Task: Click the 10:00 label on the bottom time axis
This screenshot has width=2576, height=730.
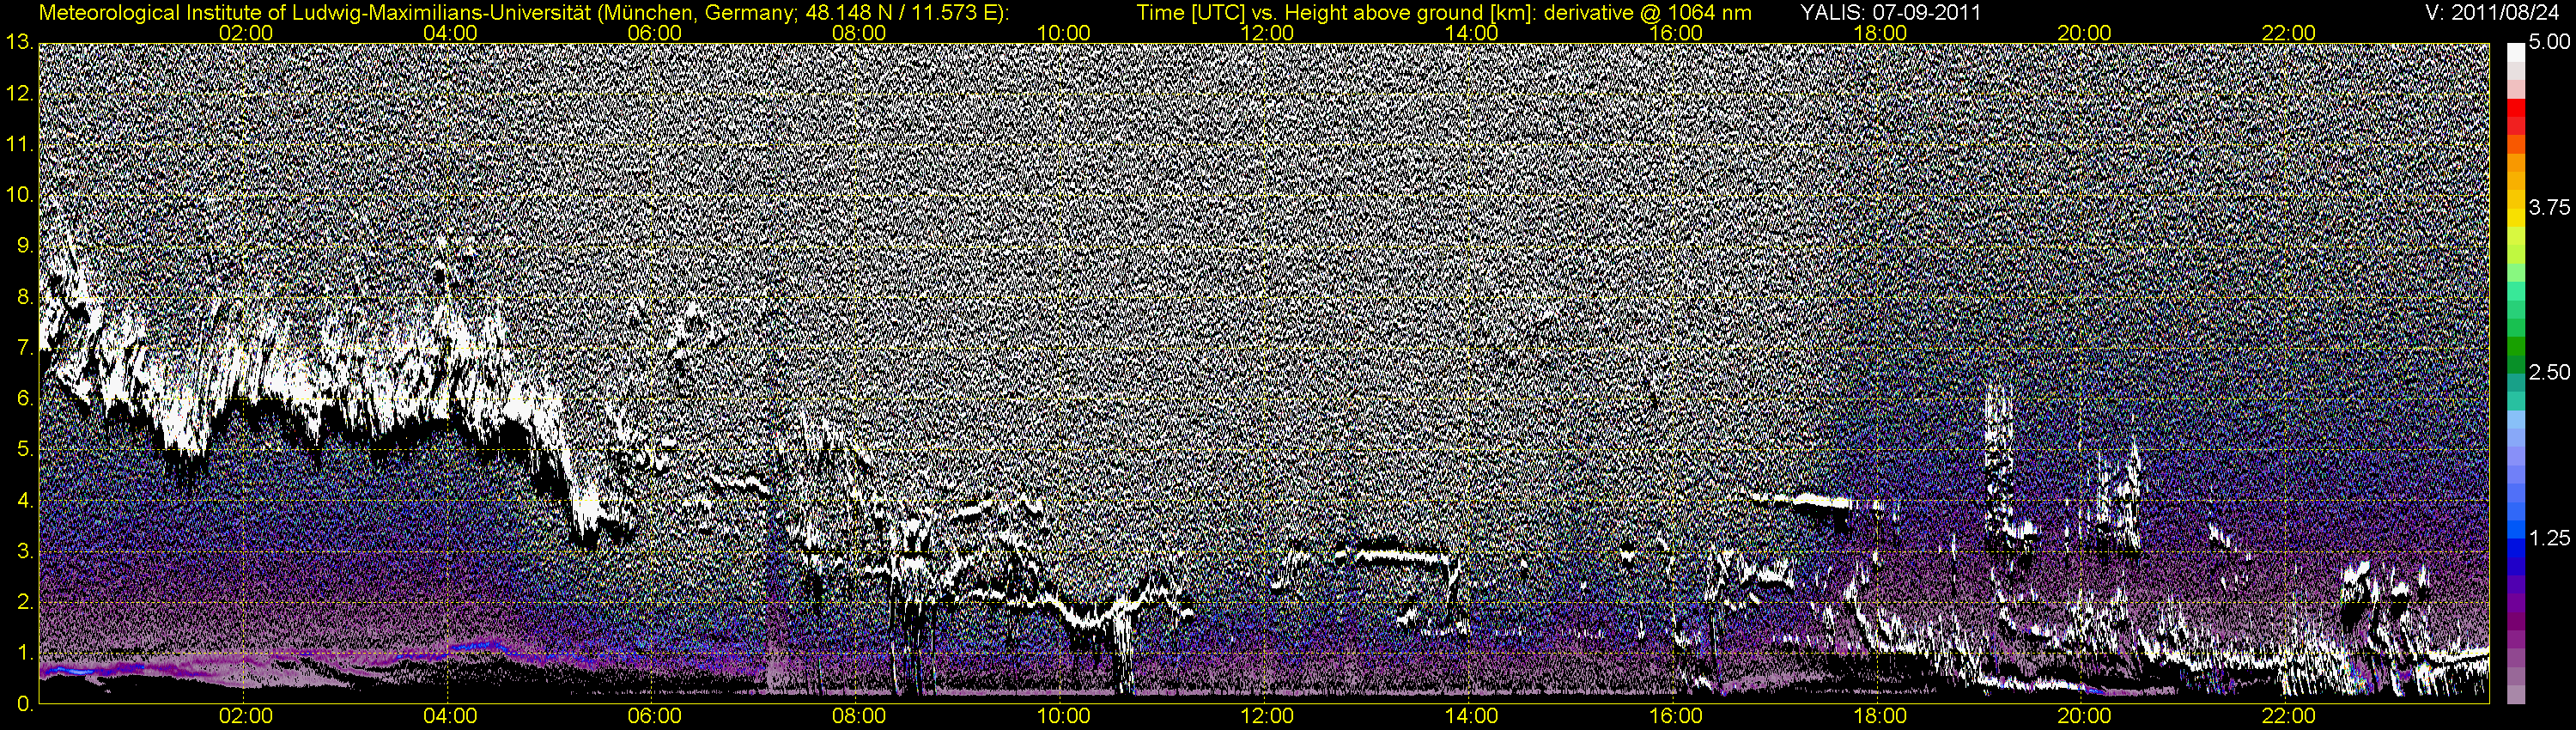Action: pos(1063,716)
